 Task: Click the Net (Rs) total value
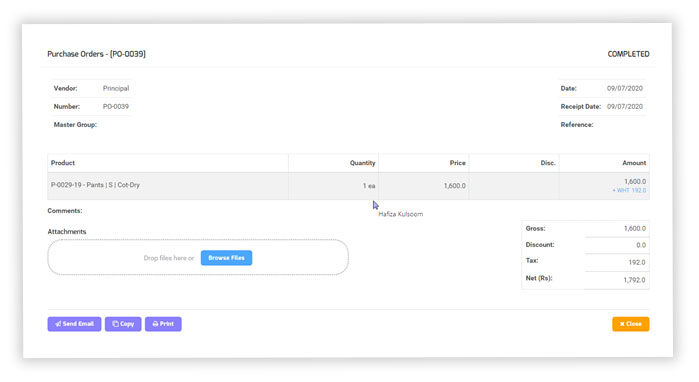pos(634,280)
